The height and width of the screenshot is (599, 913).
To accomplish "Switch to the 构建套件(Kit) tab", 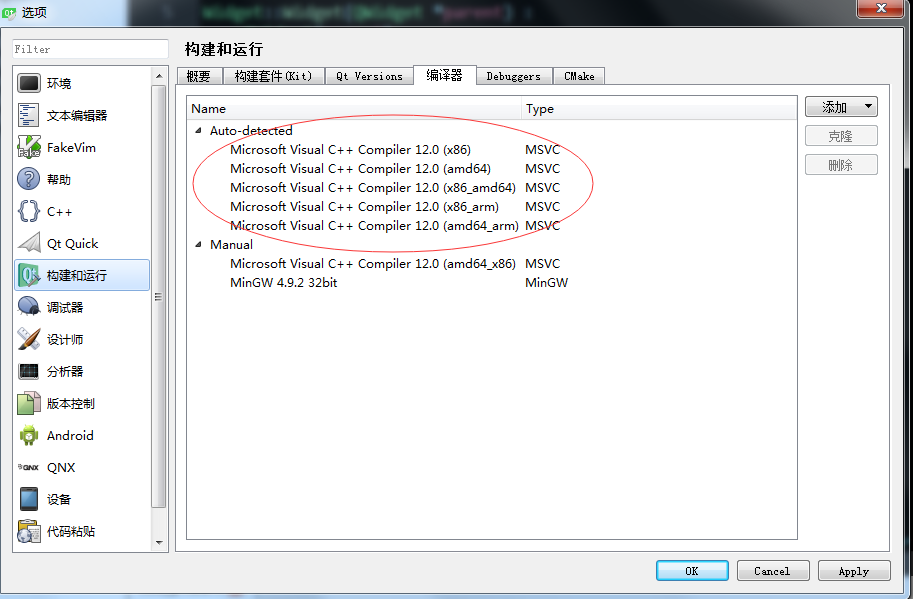I will click(x=273, y=76).
